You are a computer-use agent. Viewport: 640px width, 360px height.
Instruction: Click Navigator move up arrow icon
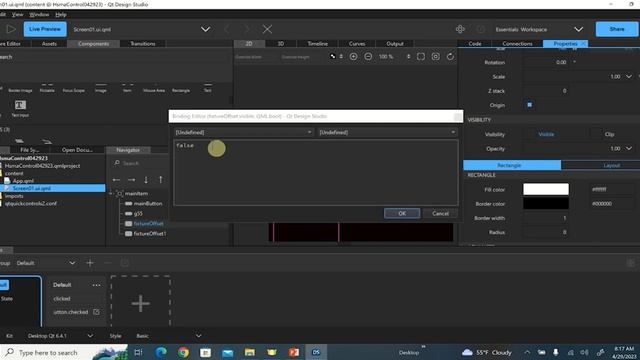tap(160, 180)
